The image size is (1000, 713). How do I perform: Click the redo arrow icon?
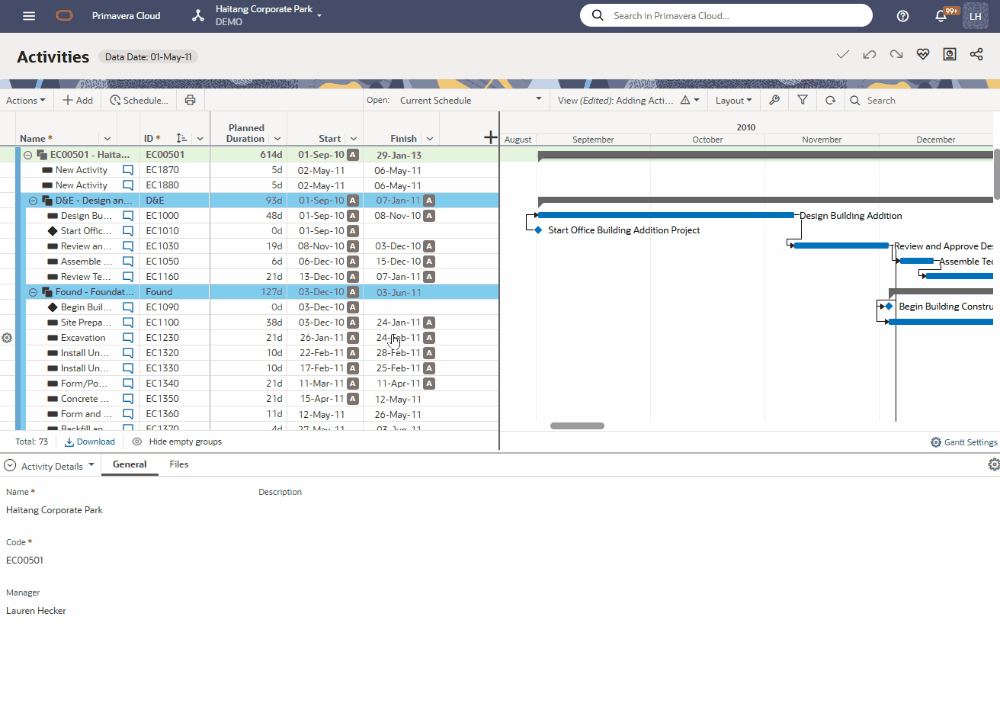pyautogui.click(x=896, y=55)
